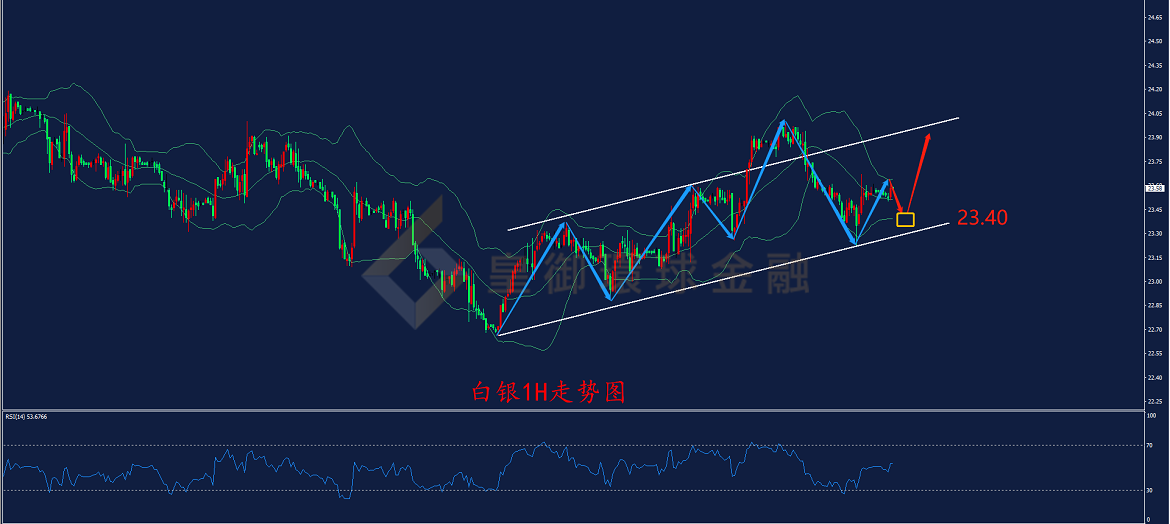Click the short red downward arrow
The height and width of the screenshot is (524, 1170).
(896, 196)
